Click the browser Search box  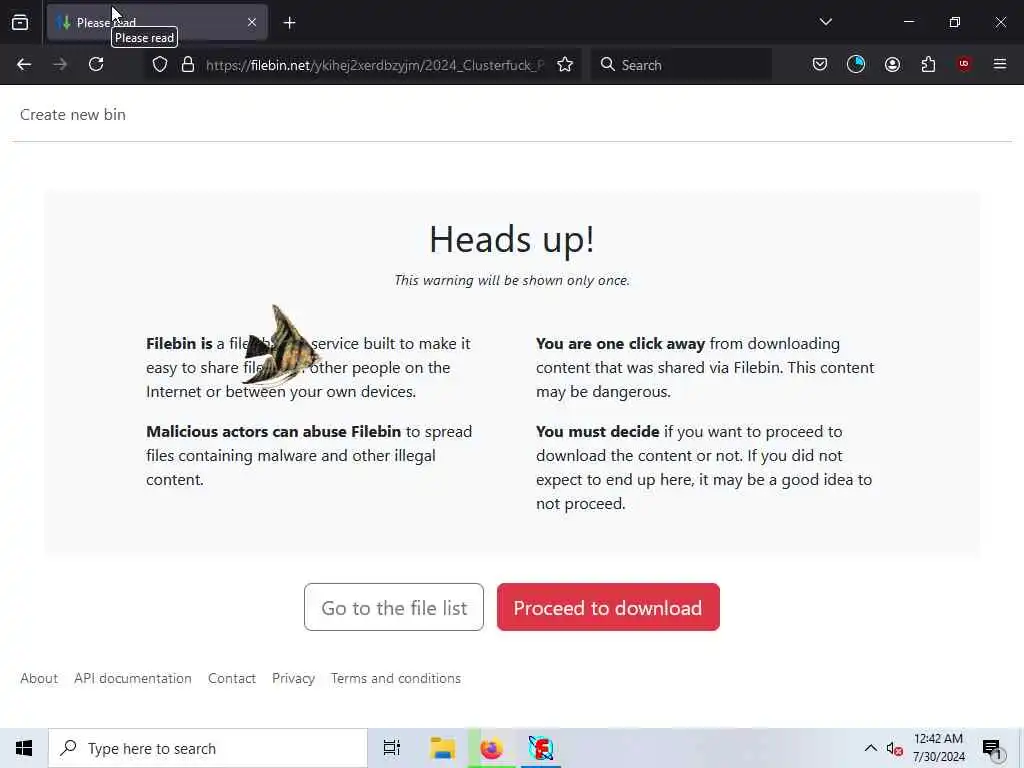pyautogui.click(x=681, y=65)
